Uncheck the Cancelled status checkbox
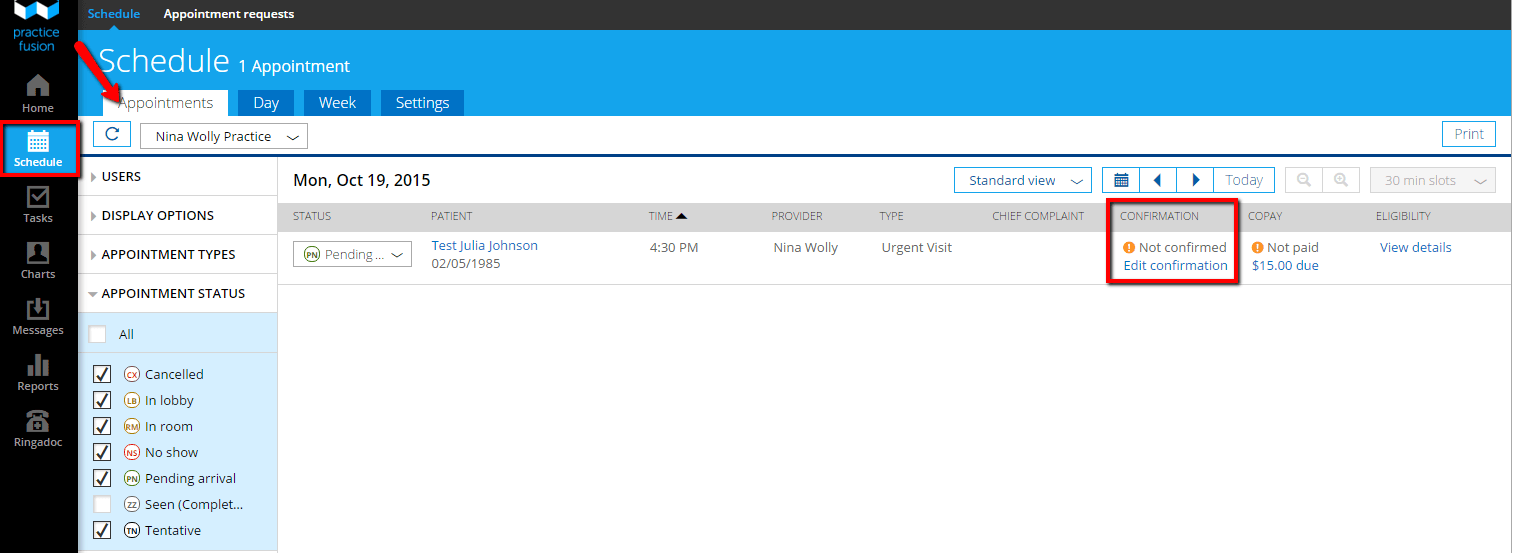The image size is (1517, 553). click(101, 374)
